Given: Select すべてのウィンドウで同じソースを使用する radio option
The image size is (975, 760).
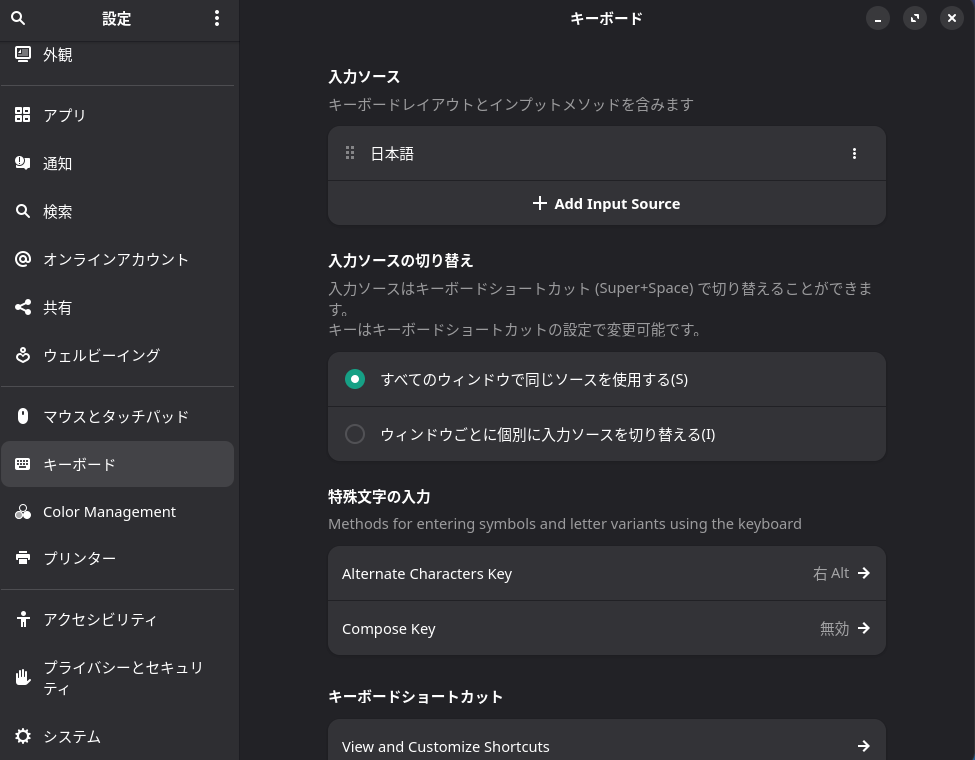Looking at the screenshot, I should (x=355, y=380).
